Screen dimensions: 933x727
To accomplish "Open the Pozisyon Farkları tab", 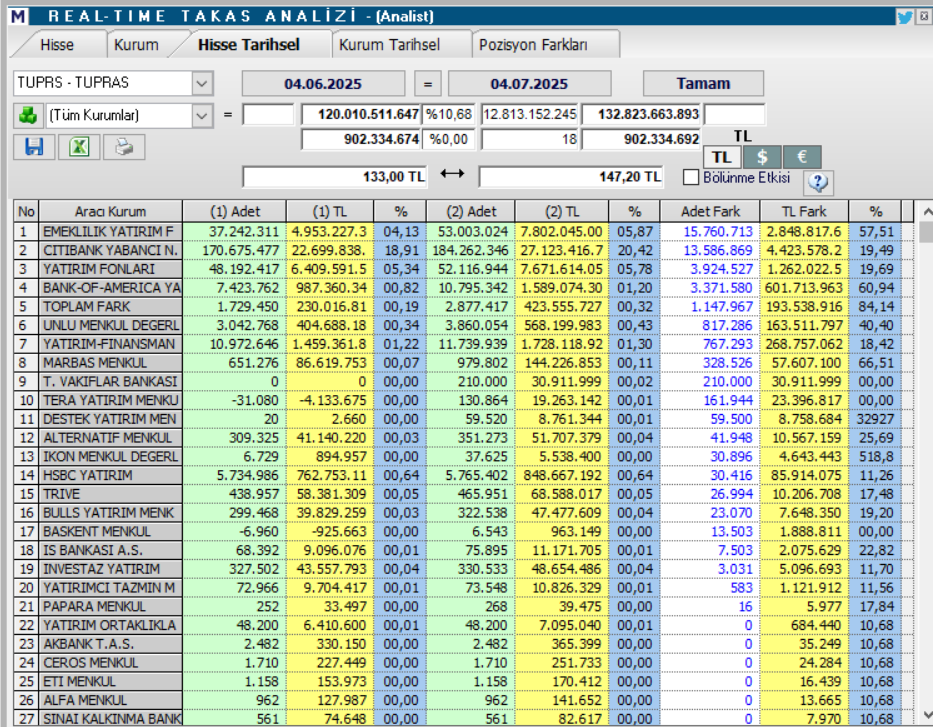I will point(533,45).
